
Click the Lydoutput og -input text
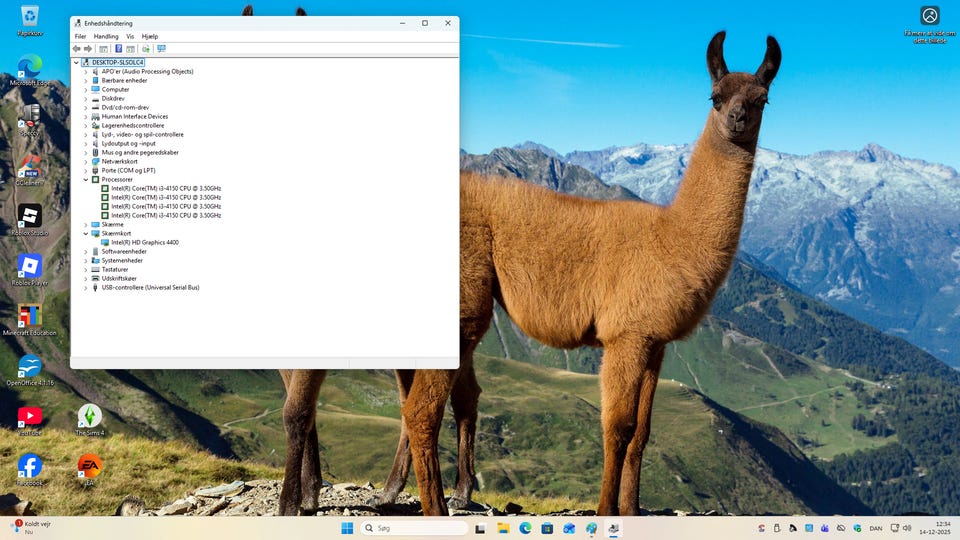pyautogui.click(x=129, y=143)
